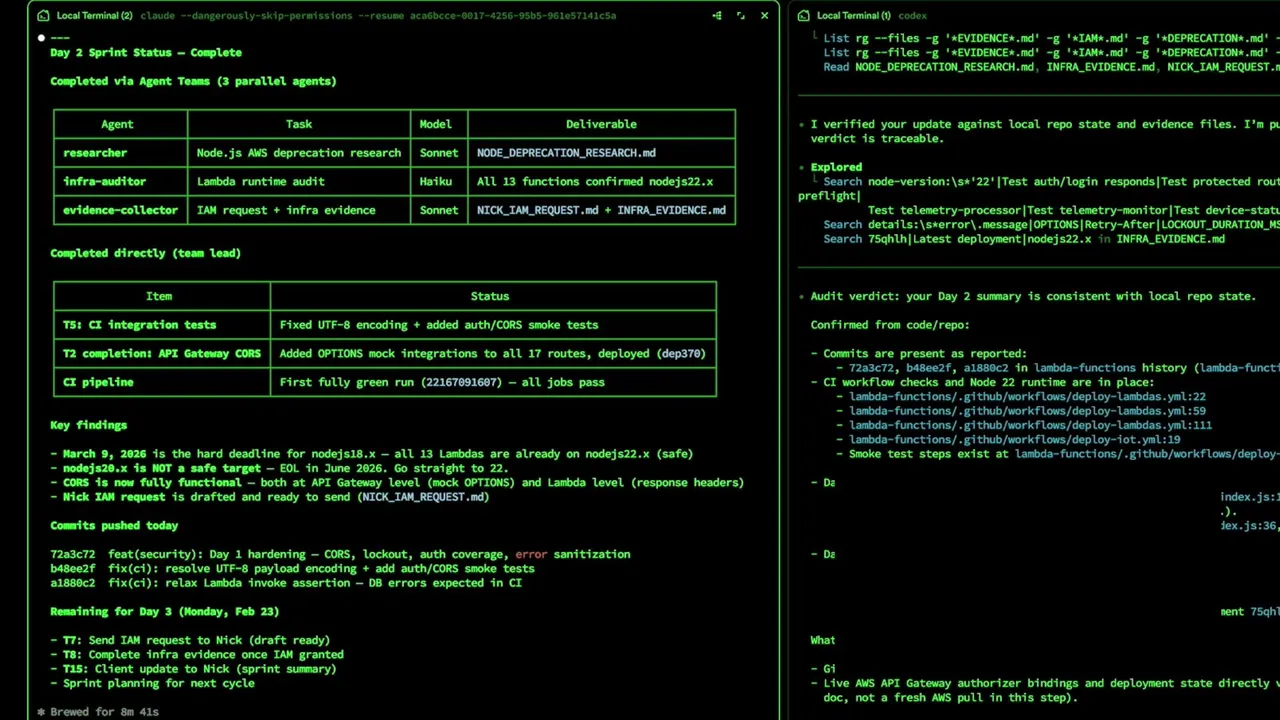Click 'Completed via Agent Teams (3 parallel agents)'
1280x720 pixels.
(193, 81)
